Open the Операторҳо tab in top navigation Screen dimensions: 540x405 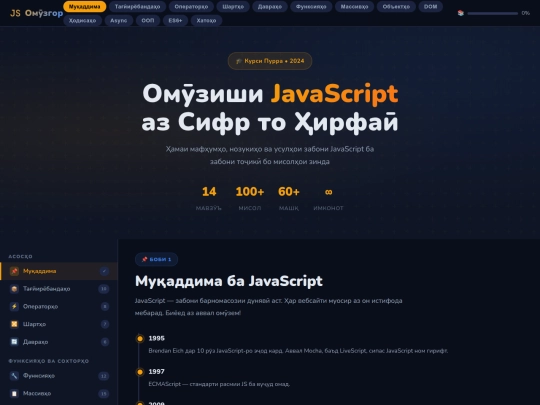pyautogui.click(x=191, y=7)
